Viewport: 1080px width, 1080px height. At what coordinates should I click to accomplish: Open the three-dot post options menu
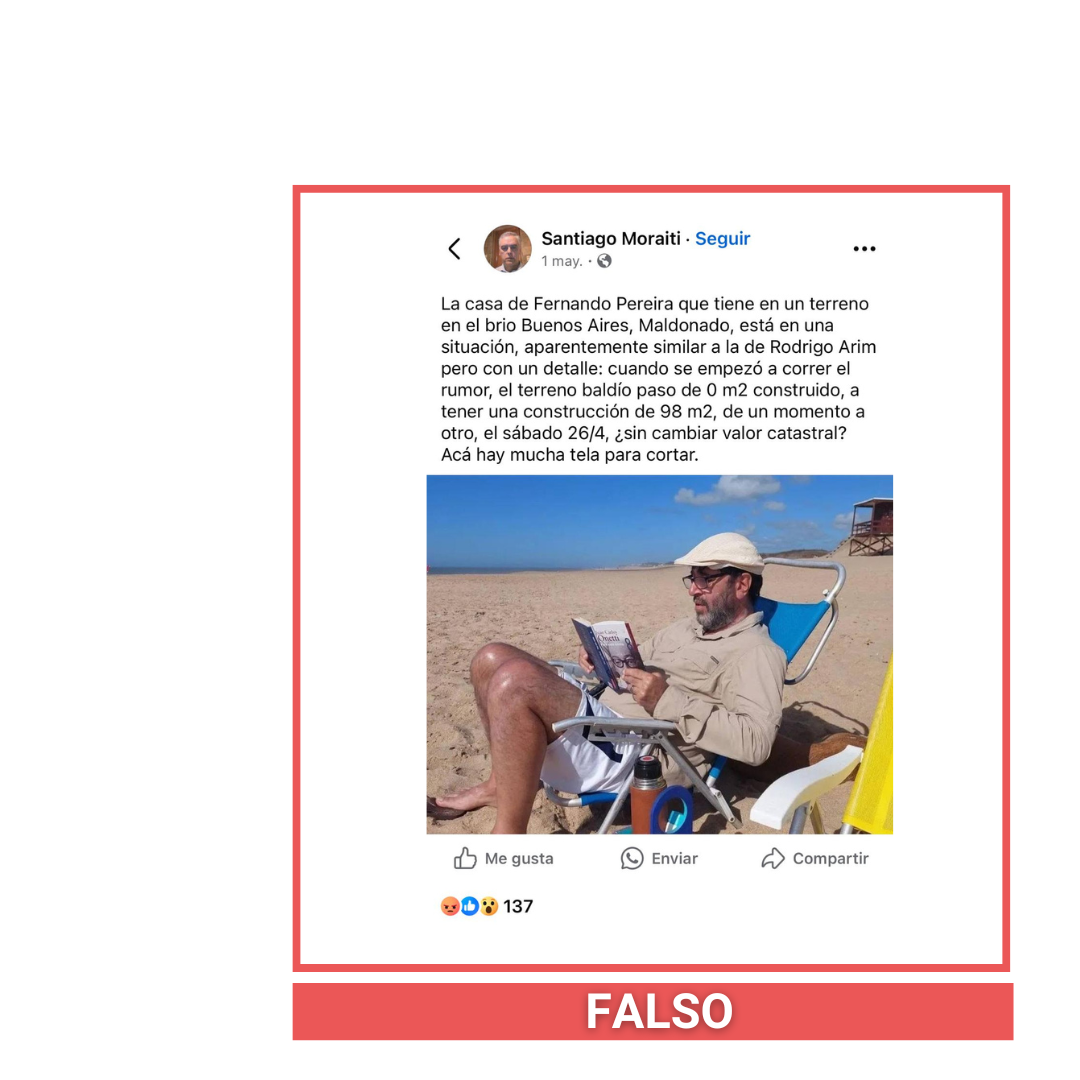pos(864,249)
